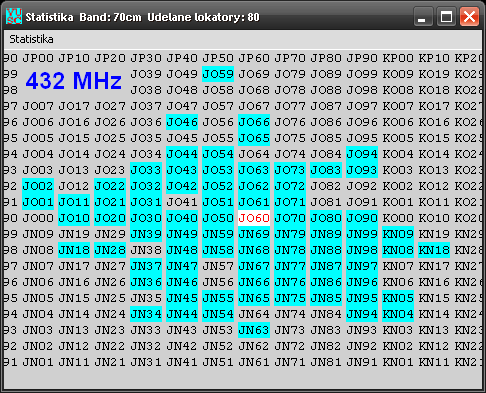
Task: Click the JN01 locator in bottom row
Action: [38, 362]
